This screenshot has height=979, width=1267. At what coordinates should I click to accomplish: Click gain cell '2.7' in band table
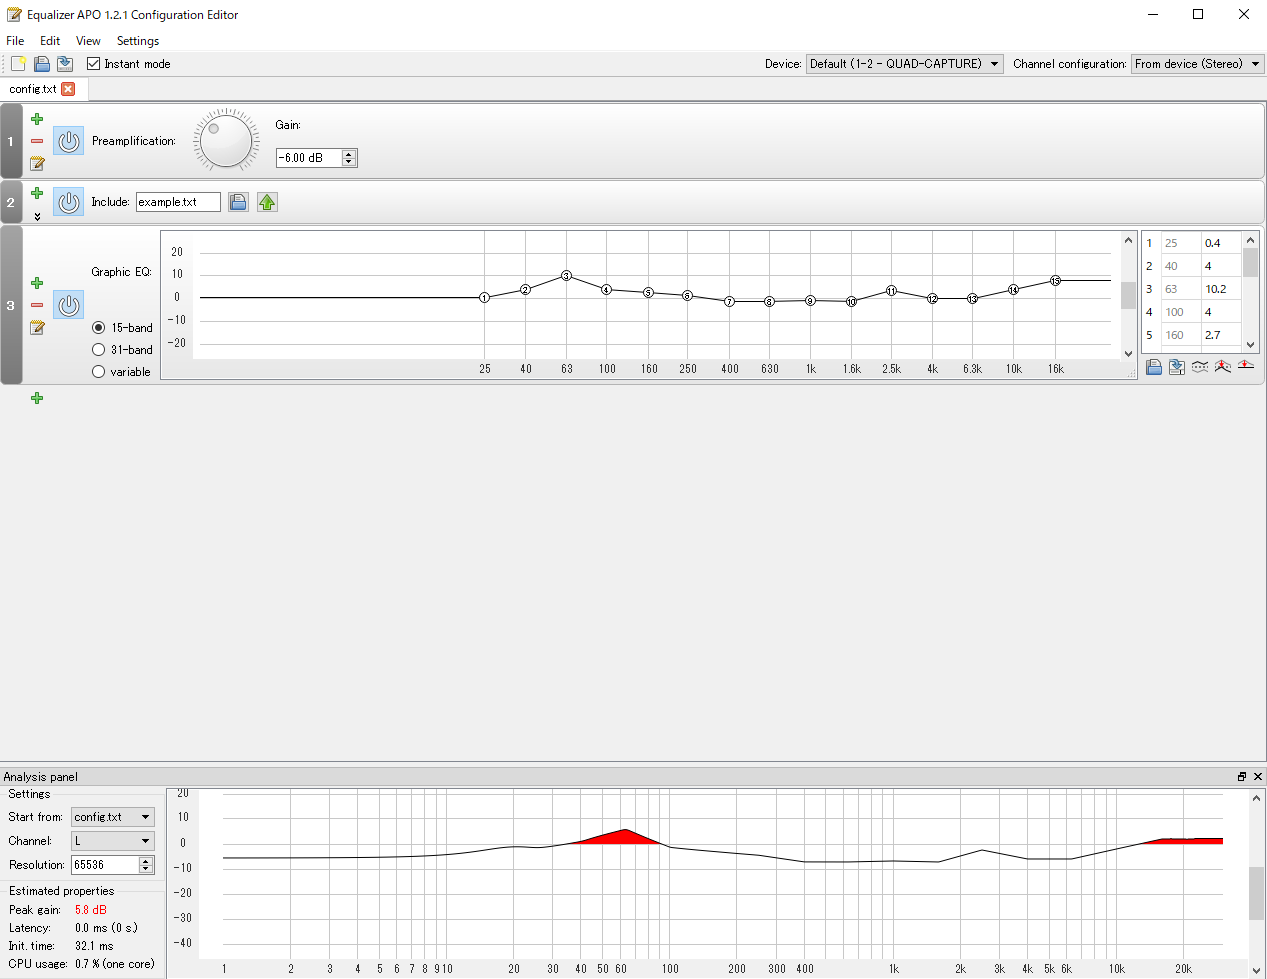[1221, 335]
